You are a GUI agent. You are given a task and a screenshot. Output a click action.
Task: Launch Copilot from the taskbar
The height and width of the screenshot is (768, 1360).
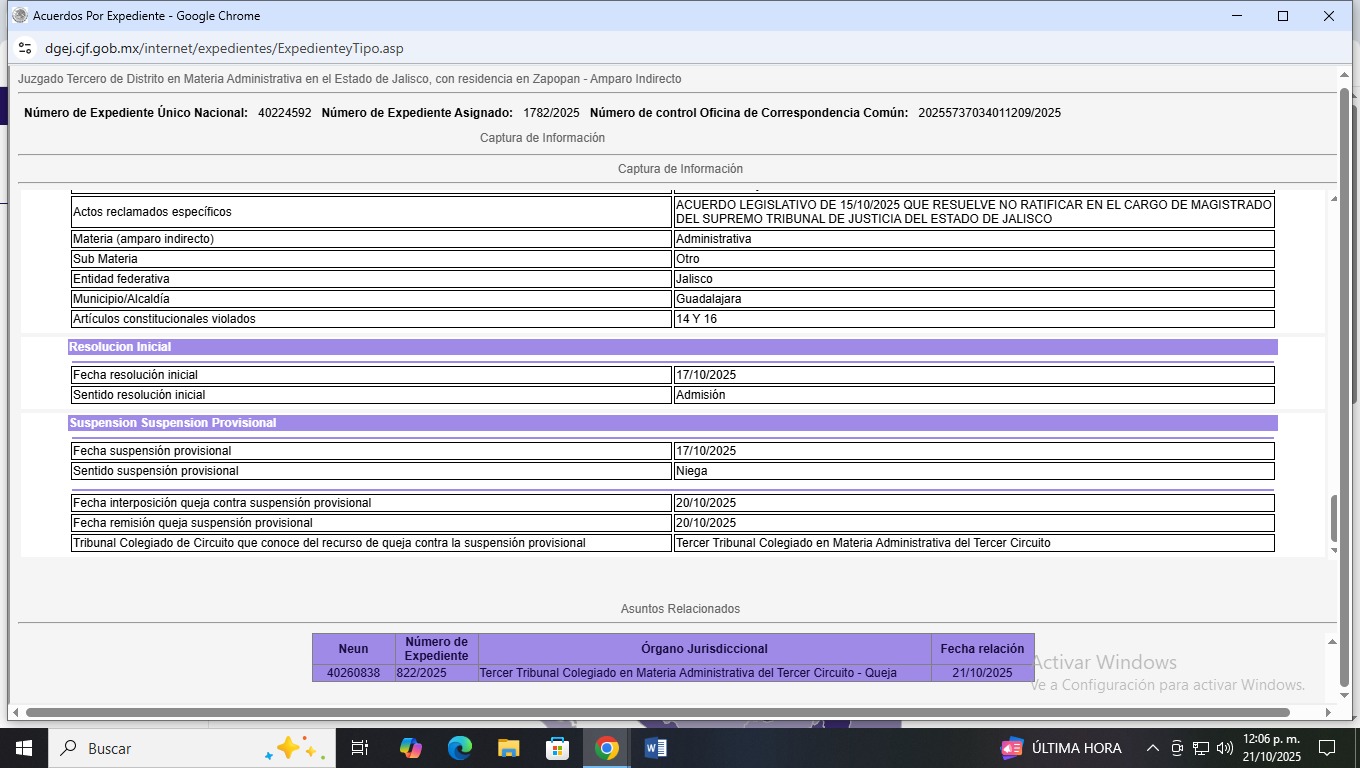coord(411,748)
